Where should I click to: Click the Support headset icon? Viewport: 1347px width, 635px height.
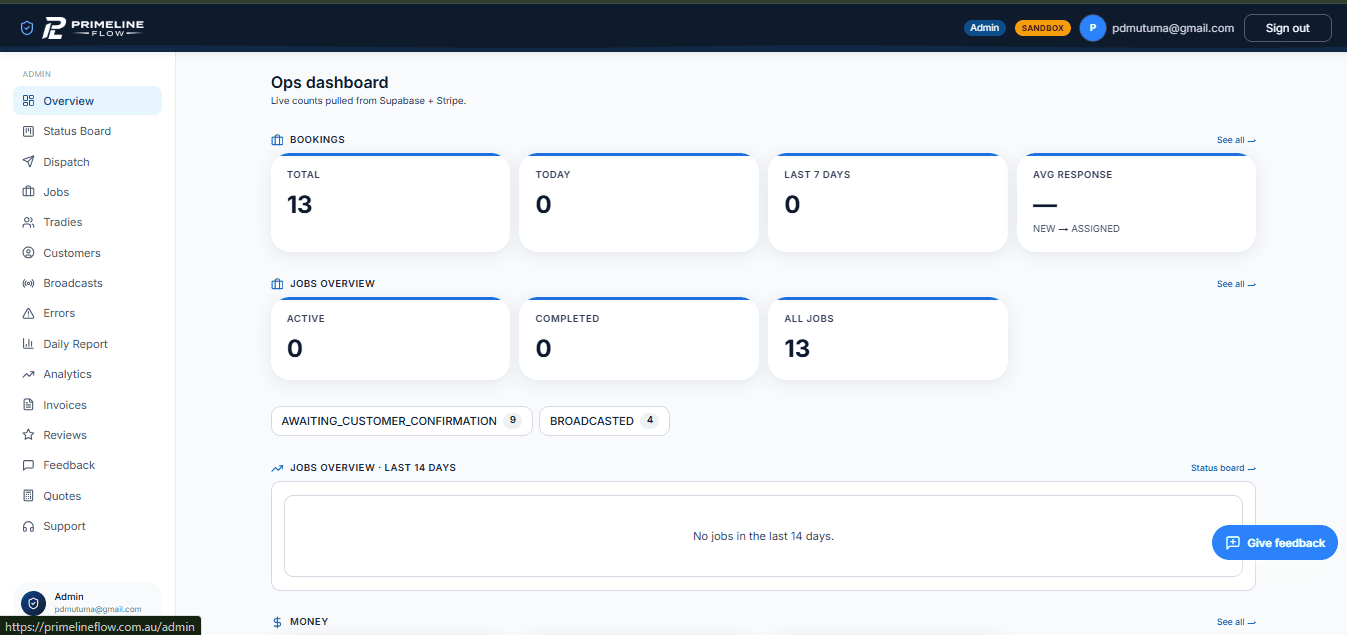click(28, 526)
